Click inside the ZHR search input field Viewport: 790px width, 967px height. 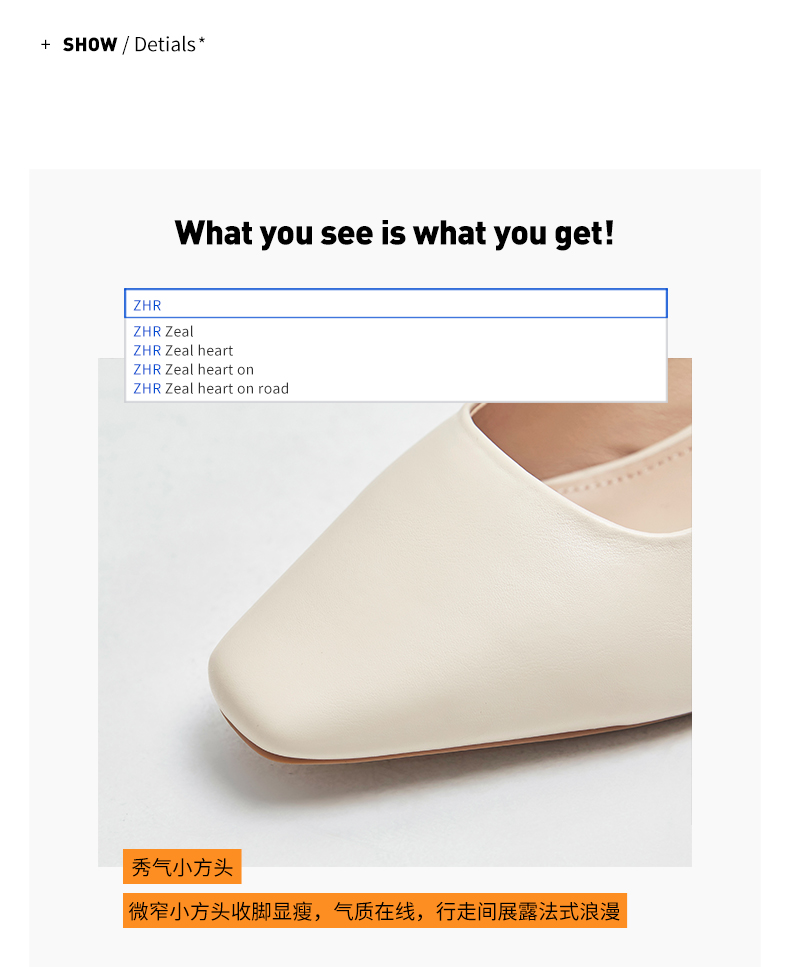pyautogui.click(x=396, y=303)
